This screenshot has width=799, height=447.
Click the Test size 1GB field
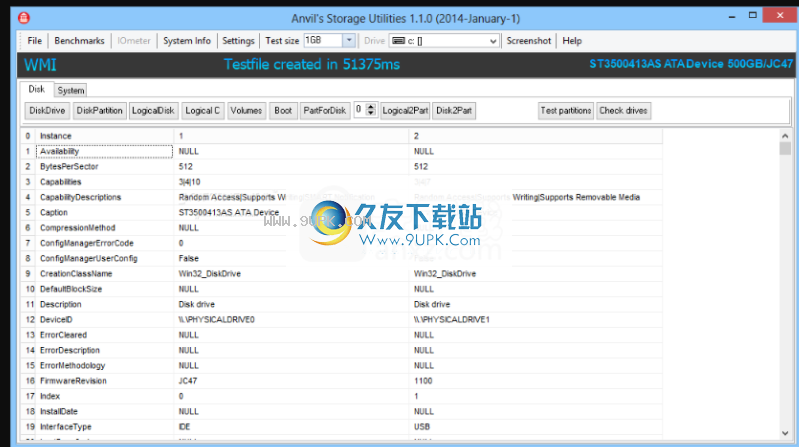click(323, 40)
